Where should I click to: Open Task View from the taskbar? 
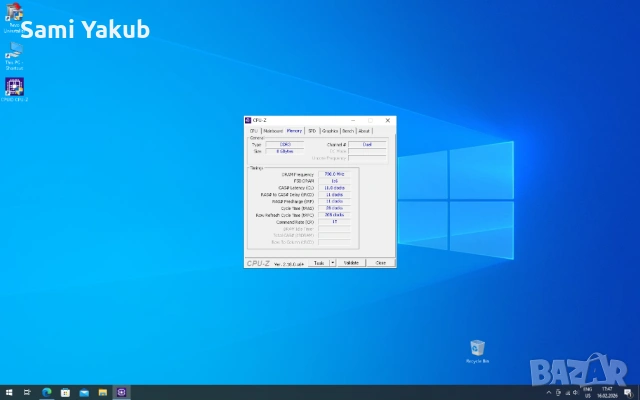click(28, 392)
